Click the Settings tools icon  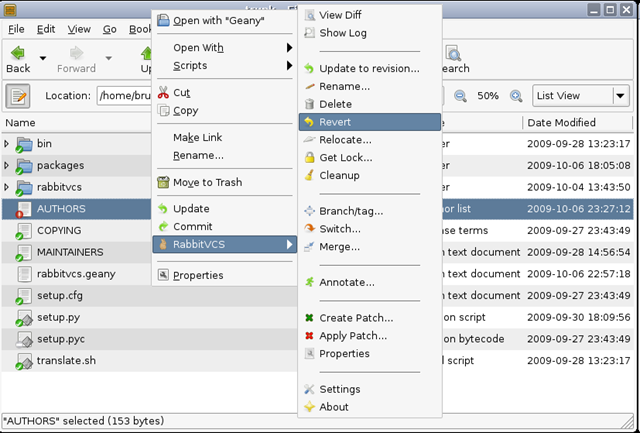[309, 389]
